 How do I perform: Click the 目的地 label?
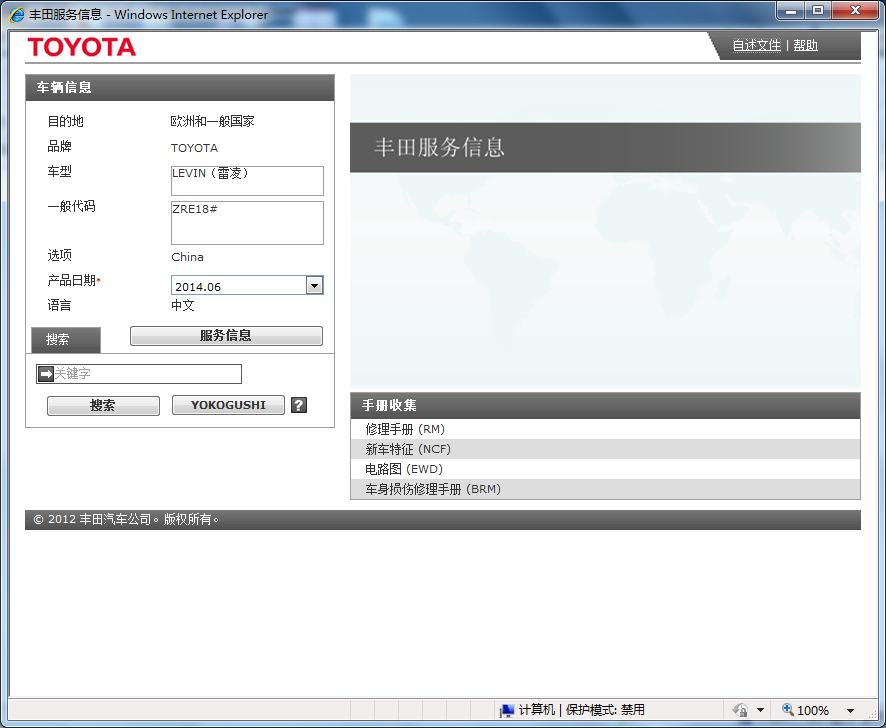[66, 121]
